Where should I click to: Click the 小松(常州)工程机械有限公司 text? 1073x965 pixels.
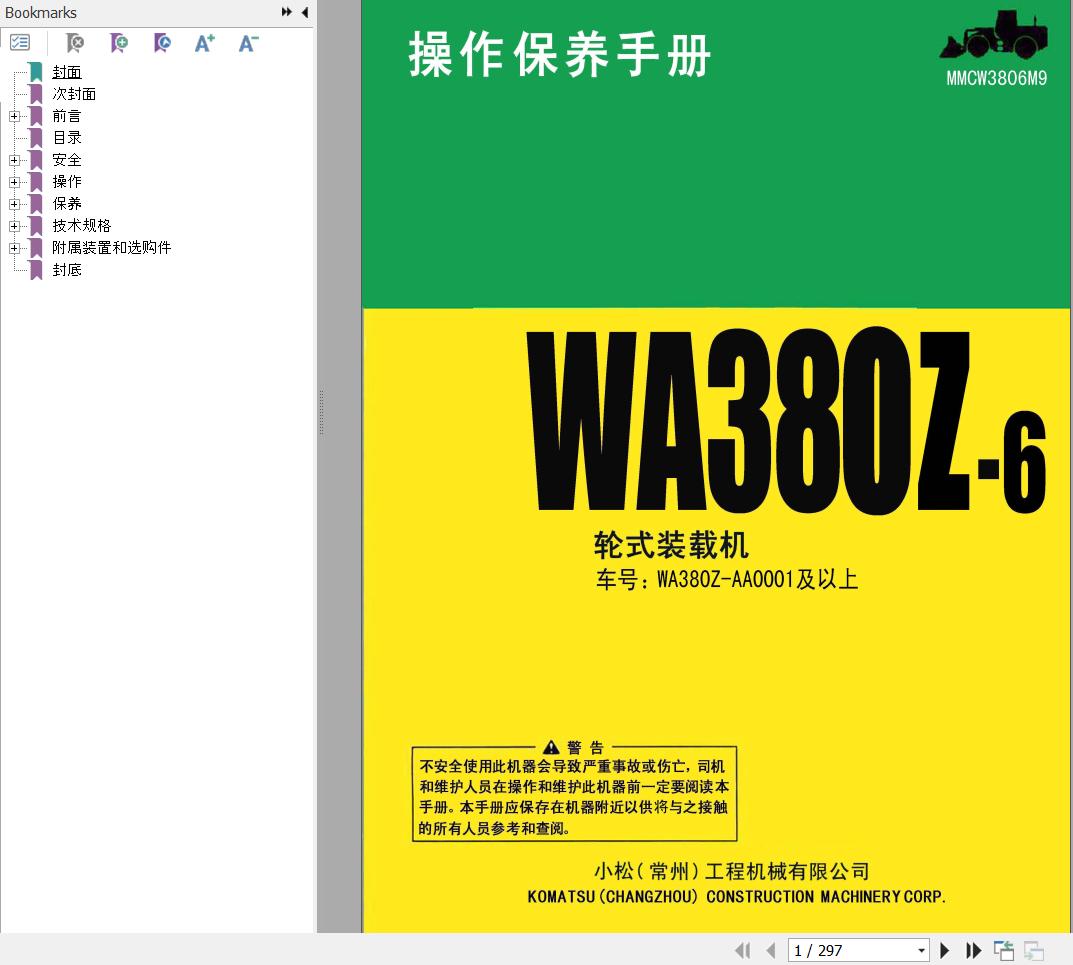tap(732, 871)
